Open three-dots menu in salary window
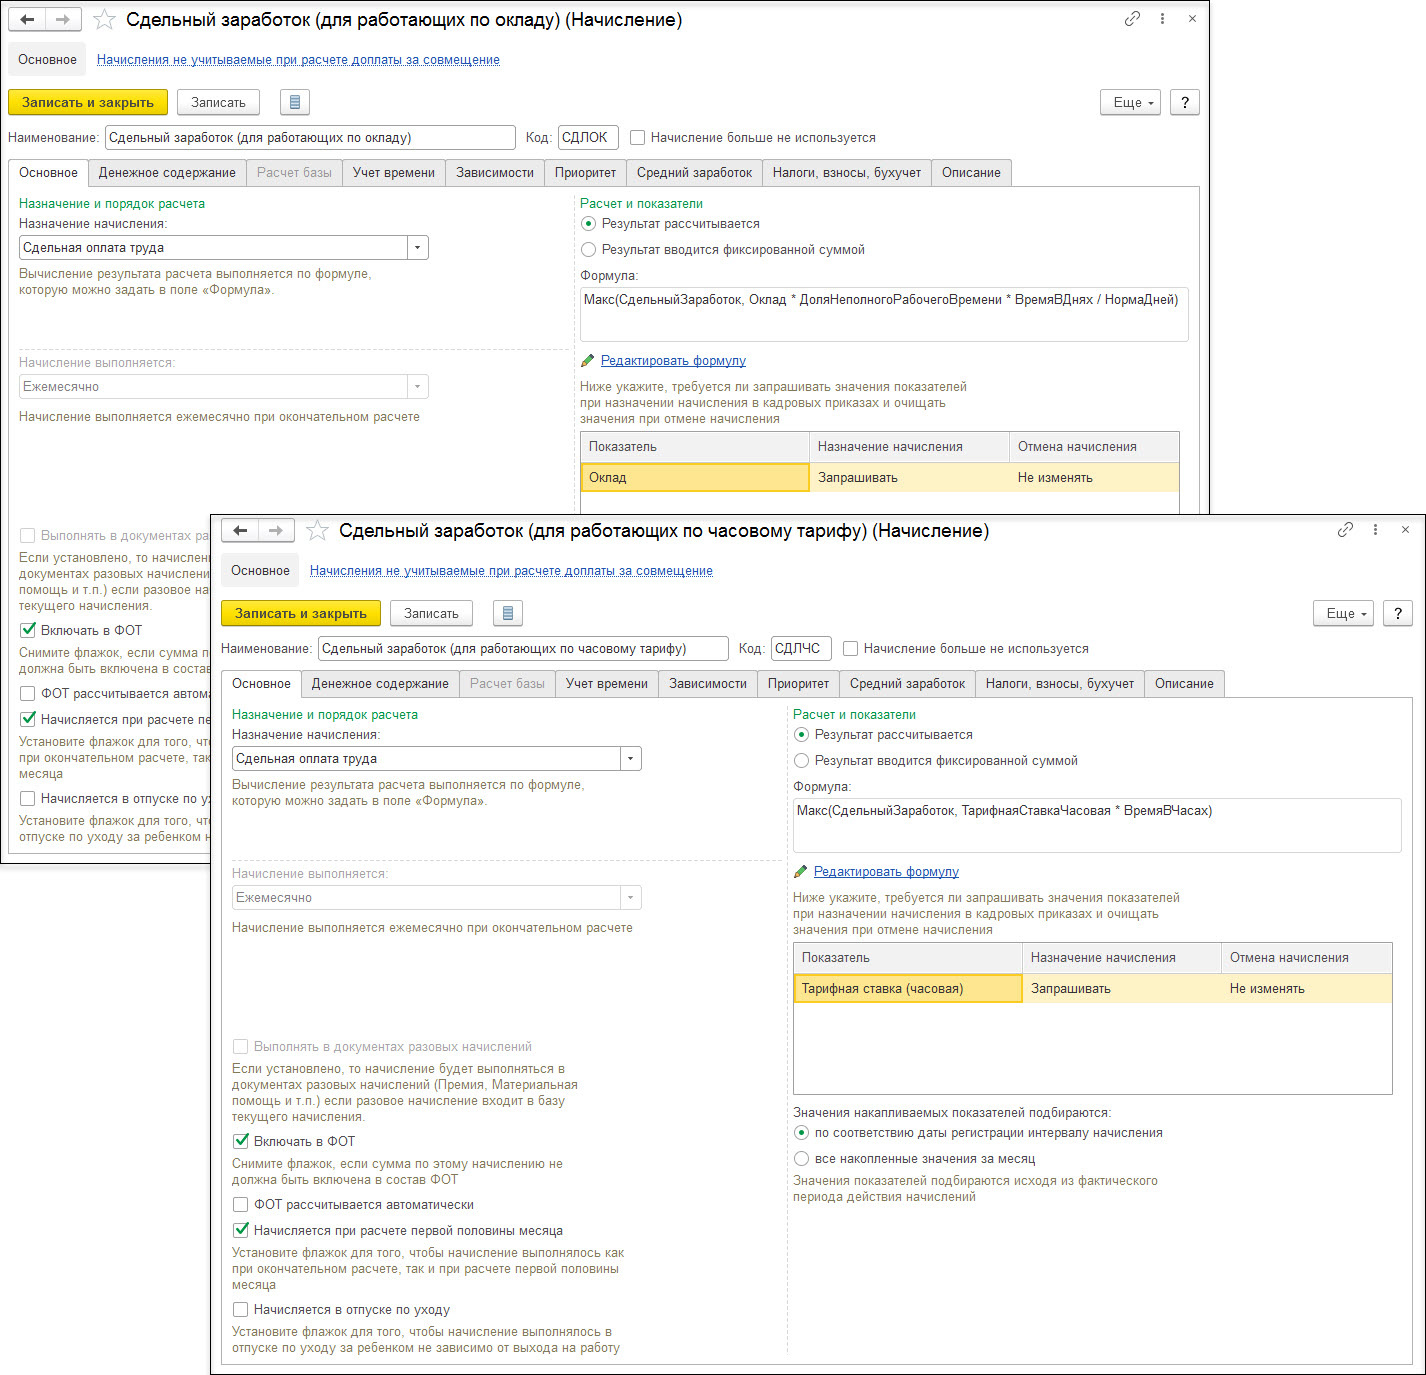Screen dimensions: 1426x1375 [x=1162, y=19]
